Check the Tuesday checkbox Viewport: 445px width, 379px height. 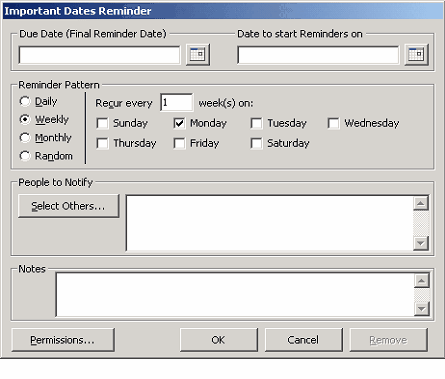[x=256, y=123]
